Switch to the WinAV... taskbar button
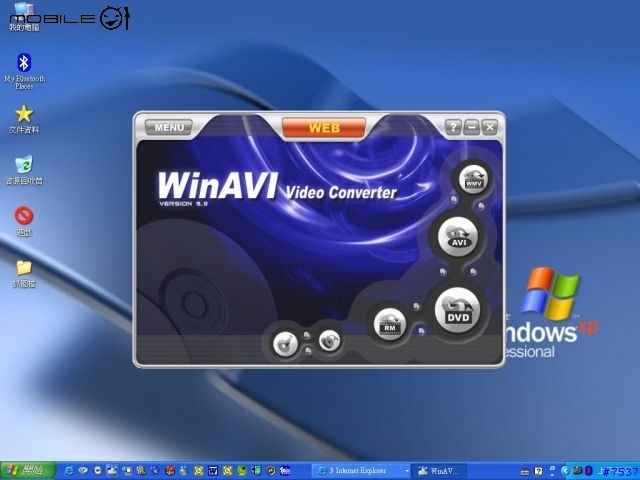 point(439,471)
